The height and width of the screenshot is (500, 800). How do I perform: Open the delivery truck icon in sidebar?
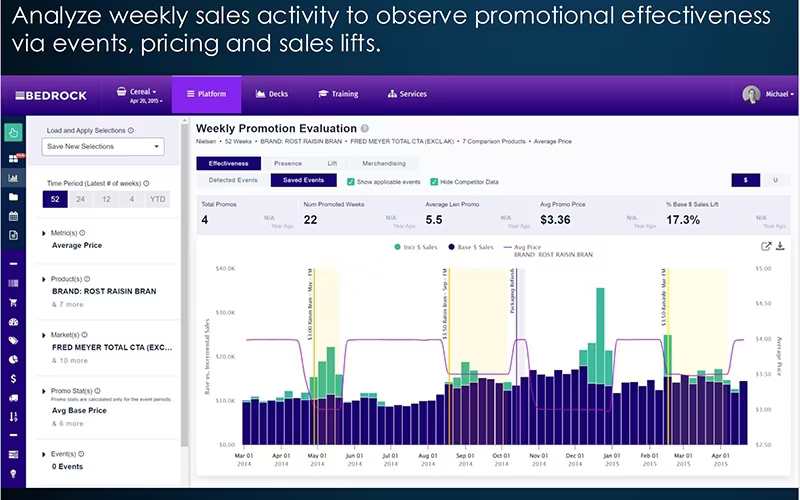click(x=13, y=398)
